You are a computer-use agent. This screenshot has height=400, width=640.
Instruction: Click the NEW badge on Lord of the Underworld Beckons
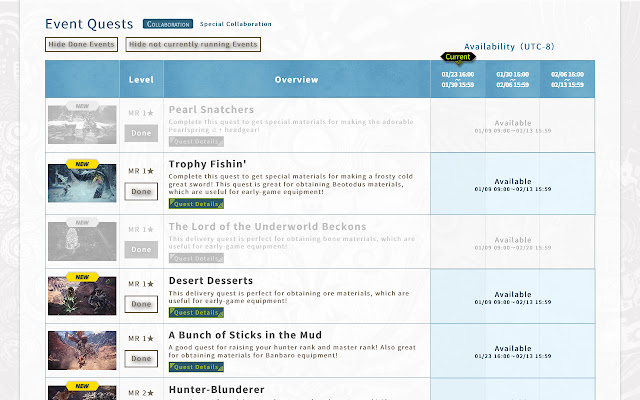point(82,222)
